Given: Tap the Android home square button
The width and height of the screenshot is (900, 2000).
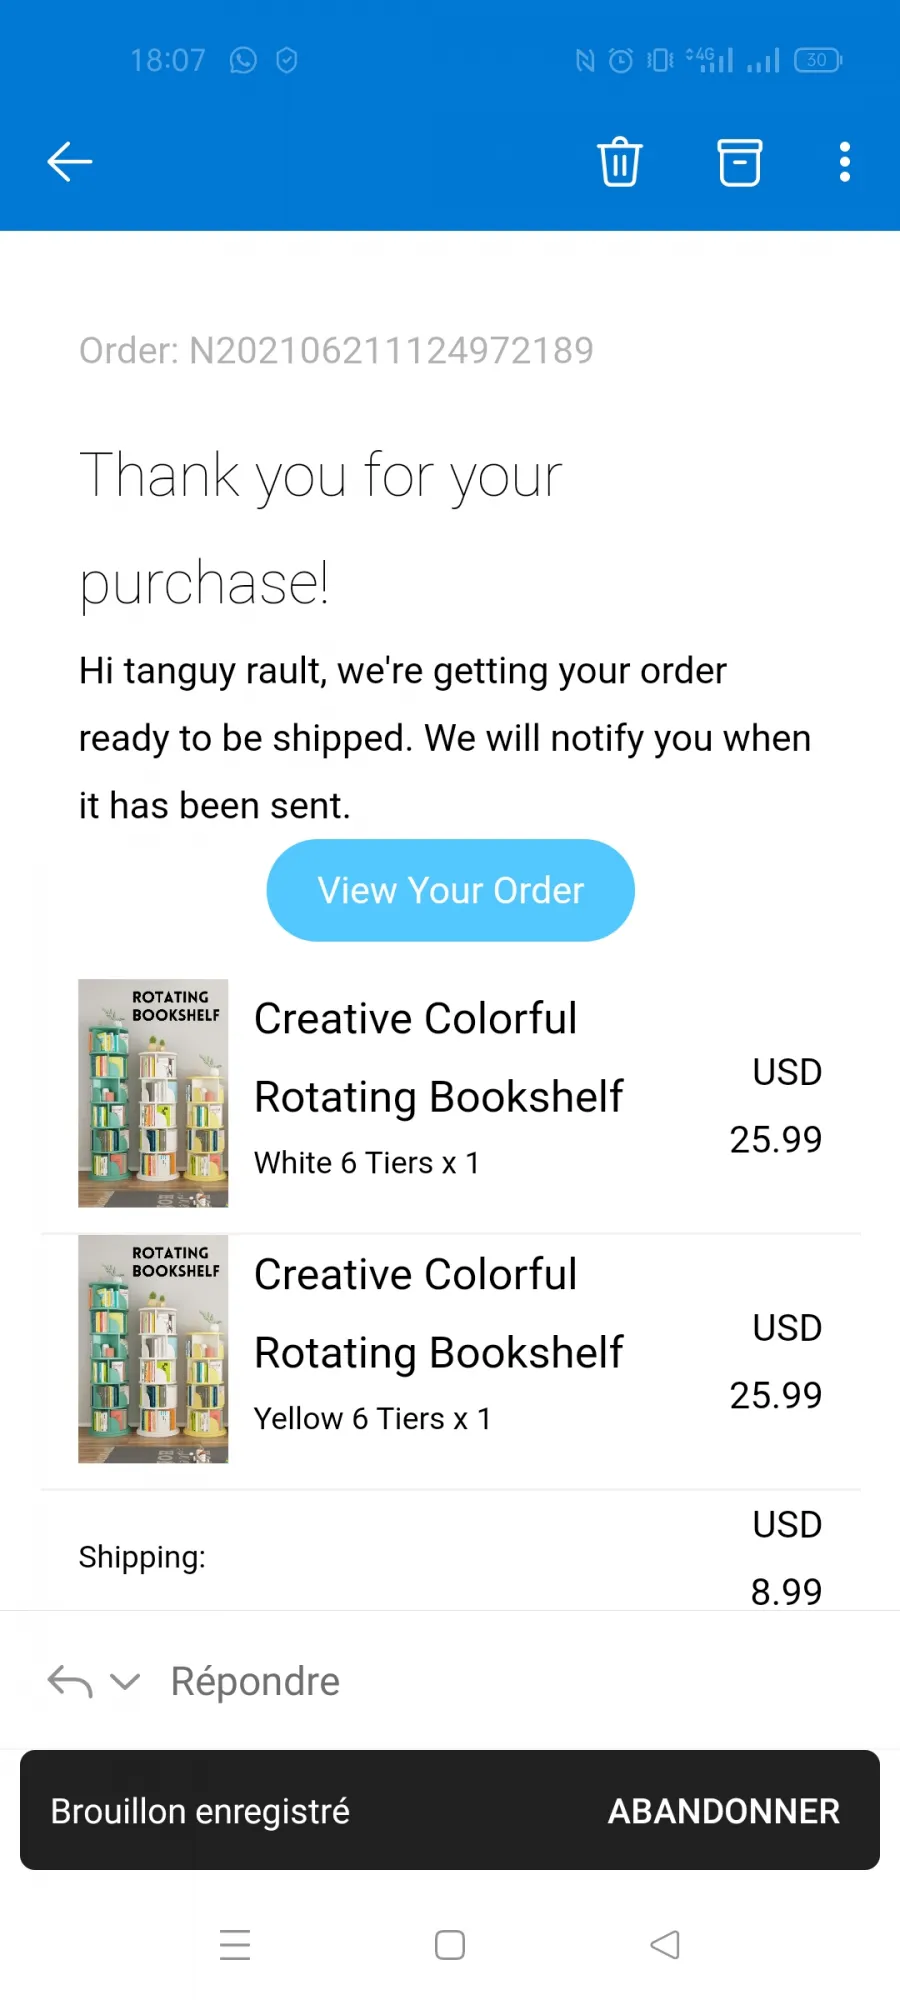Looking at the screenshot, I should coord(450,1945).
